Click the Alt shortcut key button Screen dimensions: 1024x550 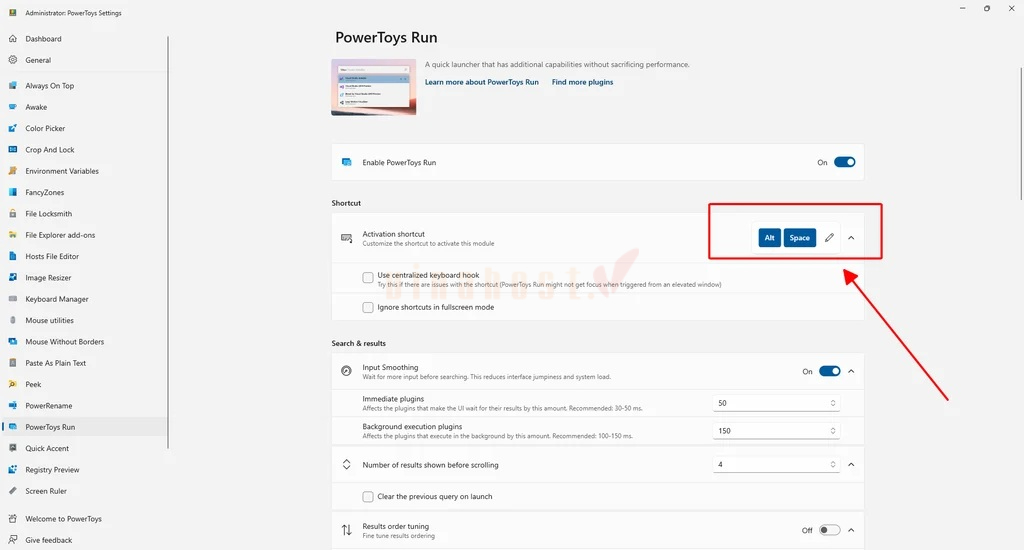click(x=769, y=238)
